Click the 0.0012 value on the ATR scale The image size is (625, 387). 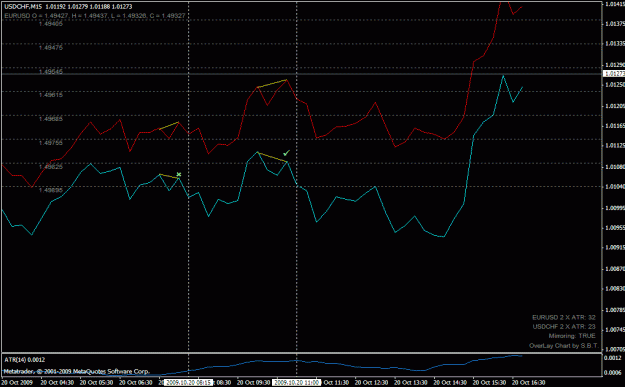click(x=613, y=358)
